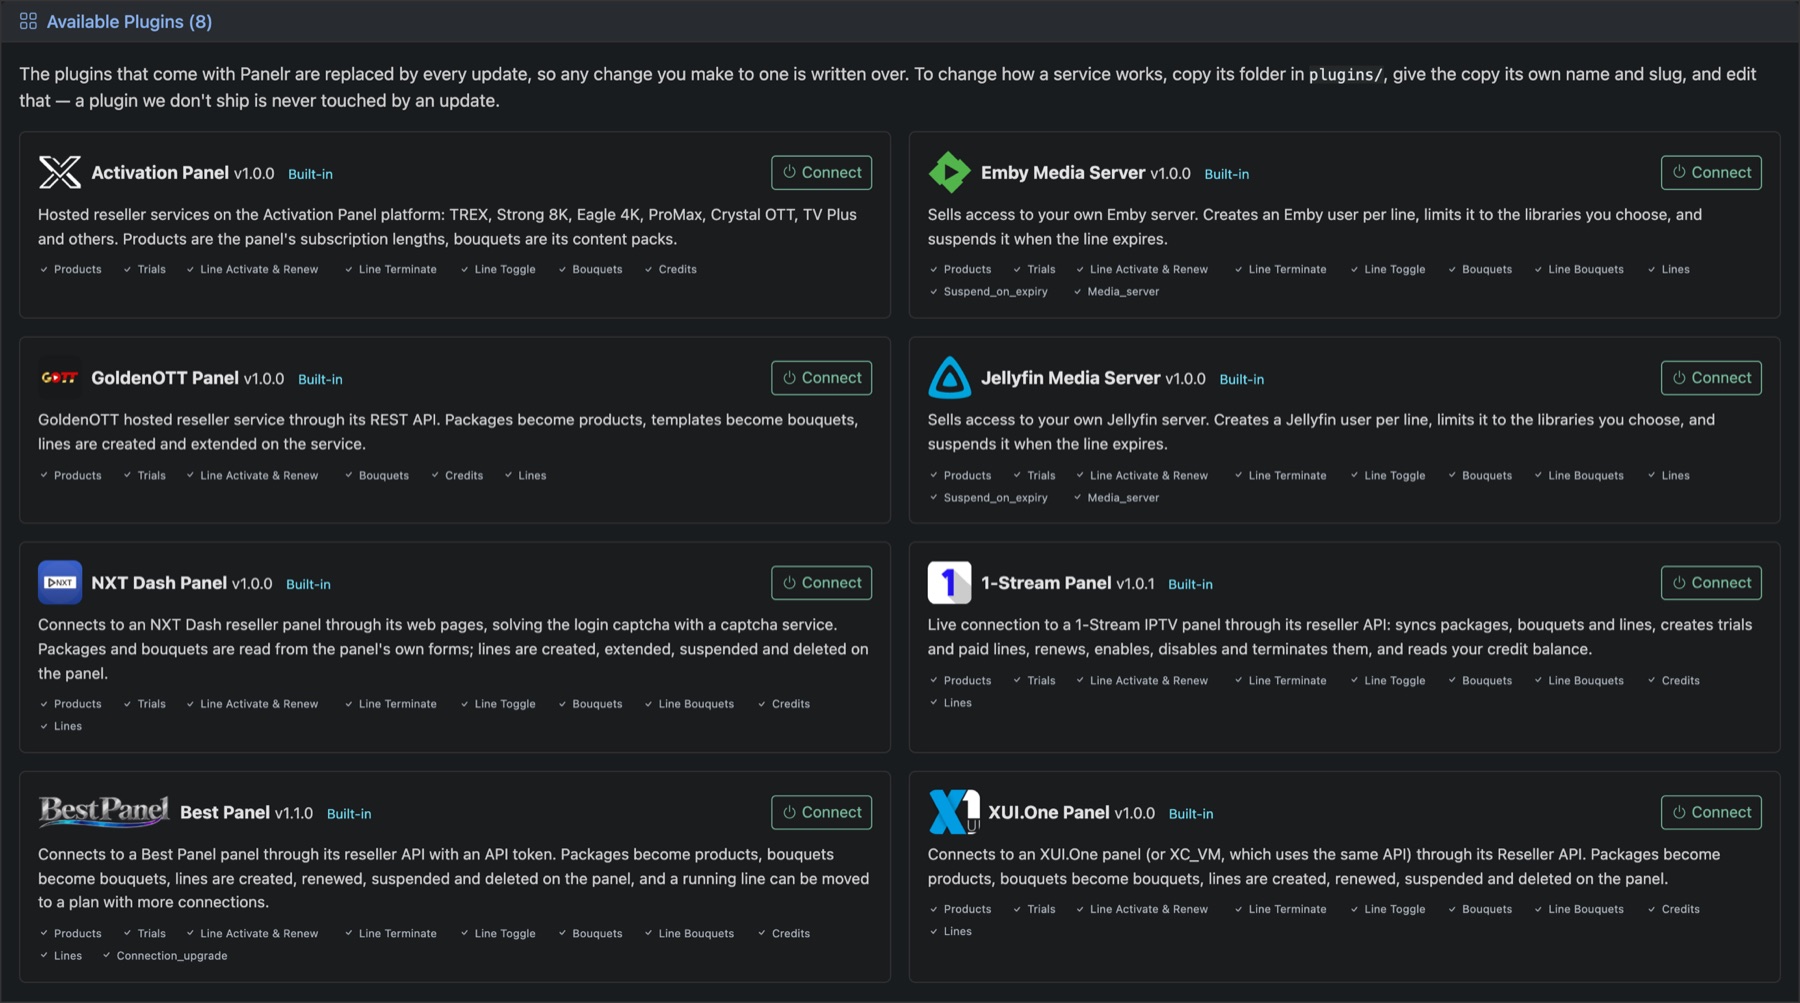Click the Built-in tag on GoldenOTT Panel
Image resolution: width=1800 pixels, height=1003 pixels.
point(320,379)
